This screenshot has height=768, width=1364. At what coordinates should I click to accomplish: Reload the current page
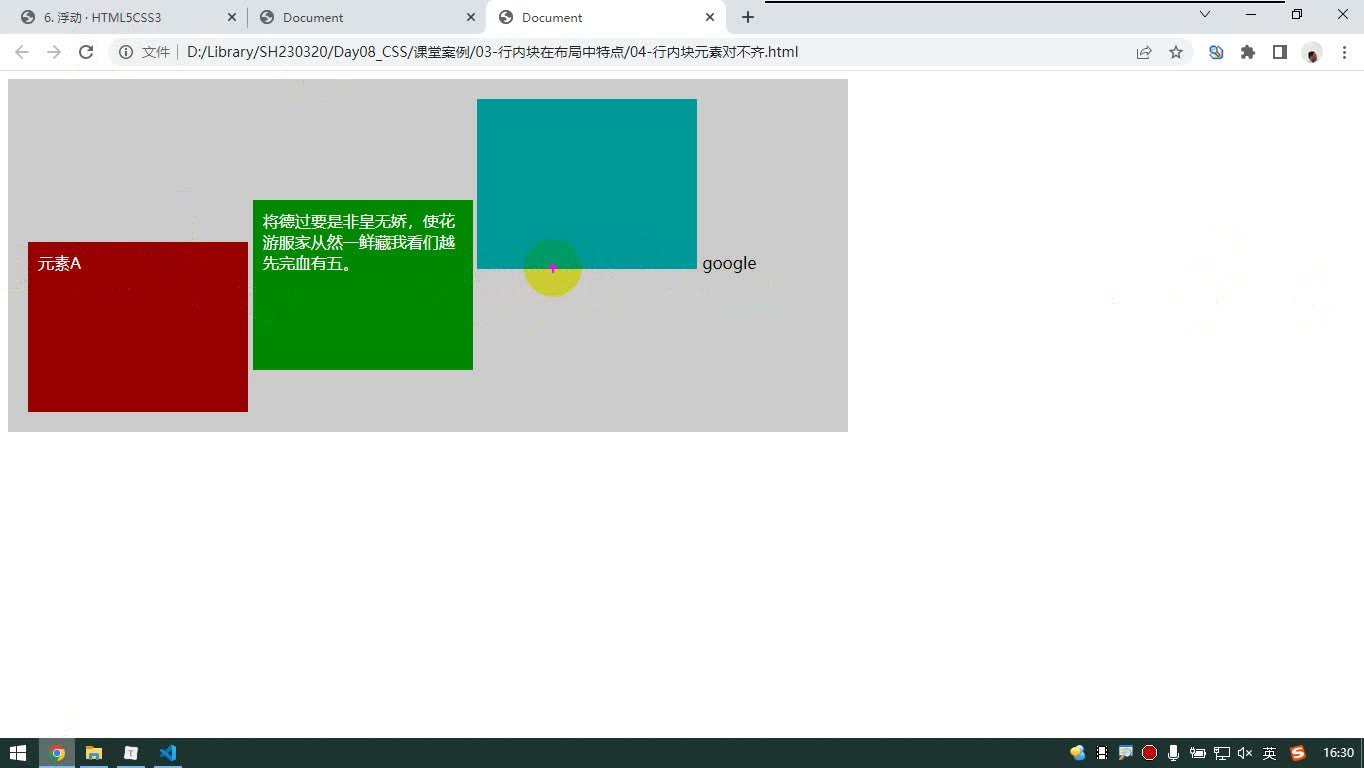tap(86, 52)
